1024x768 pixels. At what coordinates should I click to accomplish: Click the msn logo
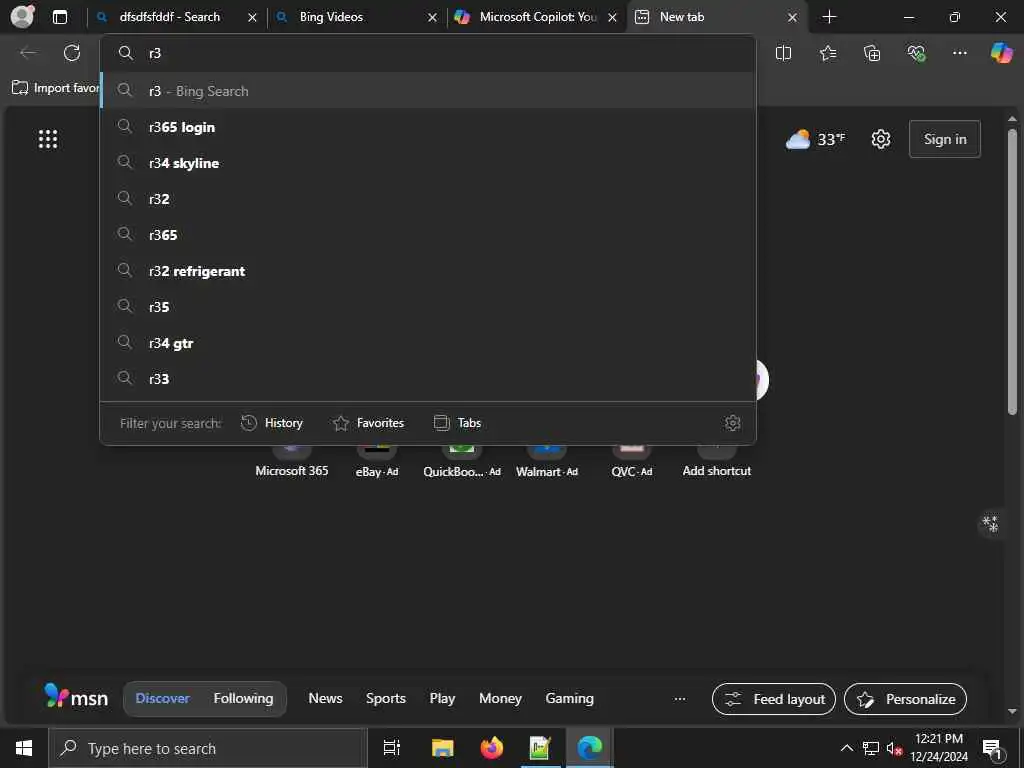tap(76, 697)
